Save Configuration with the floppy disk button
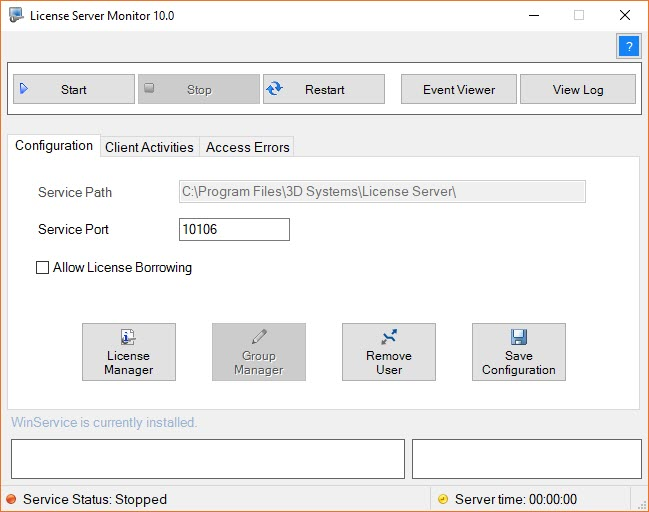This screenshot has height=512, width=649. pyautogui.click(x=518, y=352)
